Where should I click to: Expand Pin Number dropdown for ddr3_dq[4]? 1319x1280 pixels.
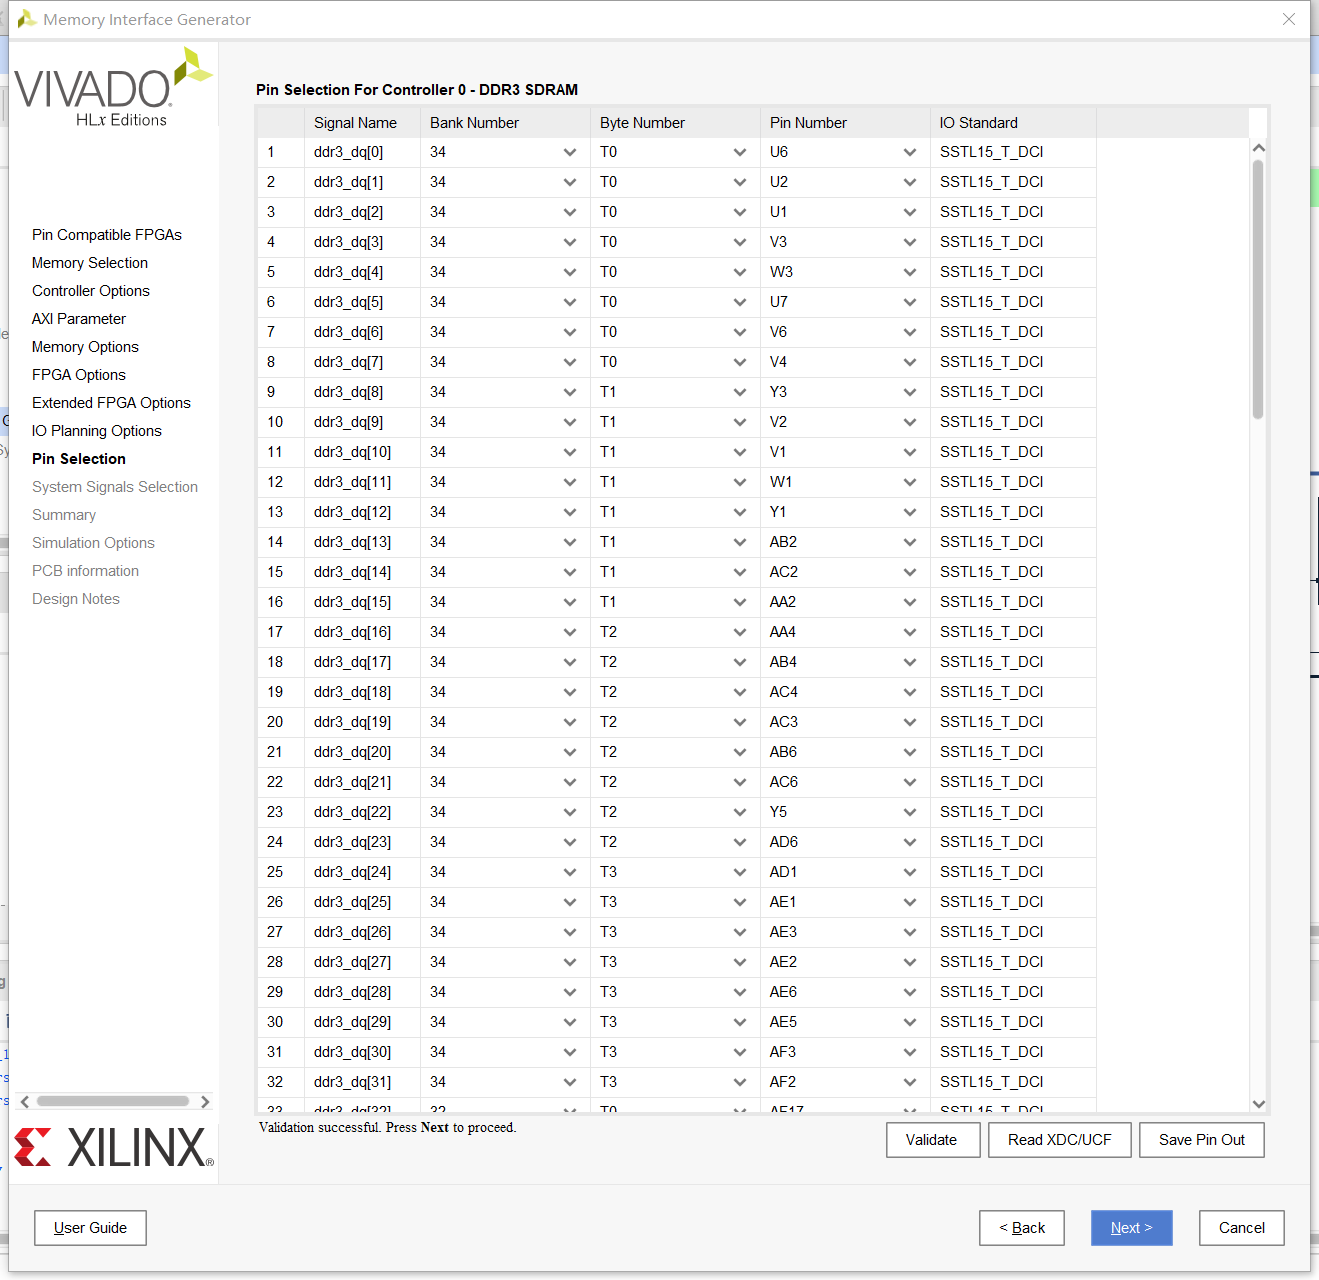910,272
